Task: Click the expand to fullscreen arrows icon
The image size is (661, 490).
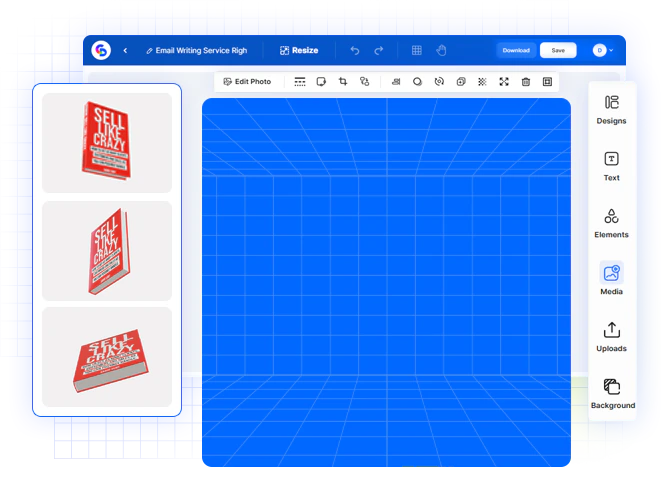Action: 504,81
